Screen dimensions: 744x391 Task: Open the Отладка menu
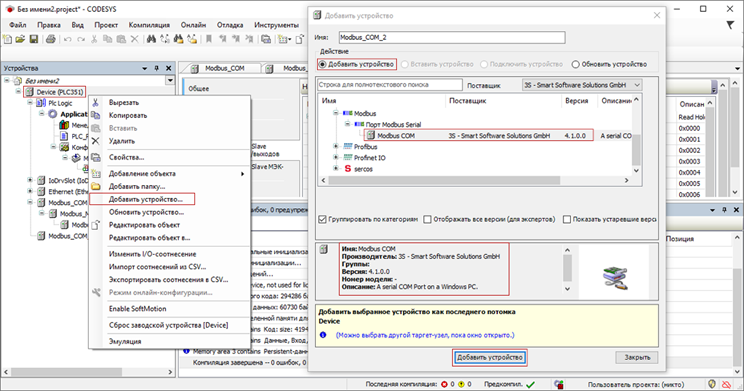coord(230,25)
